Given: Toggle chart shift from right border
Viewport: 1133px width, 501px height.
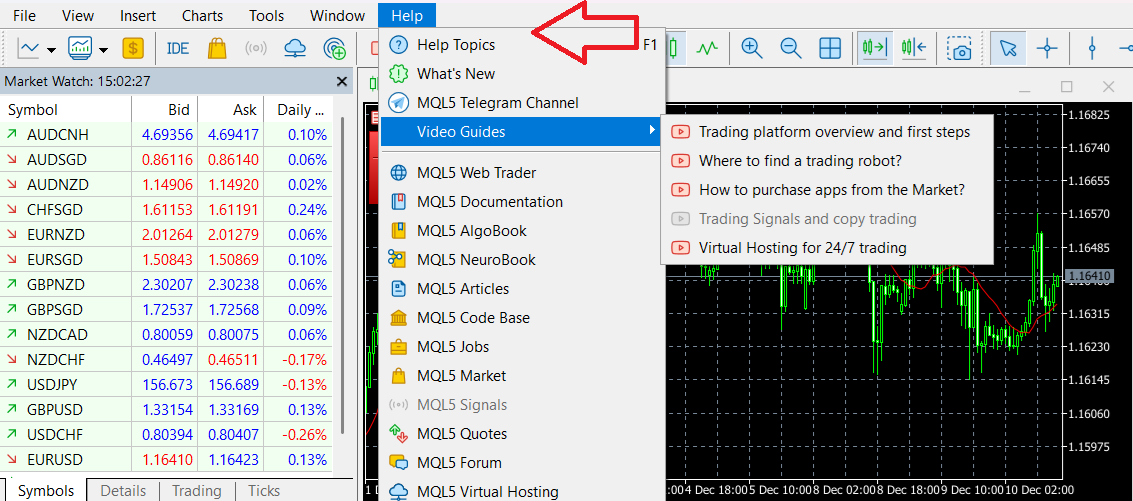Looking at the screenshot, I should (914, 48).
